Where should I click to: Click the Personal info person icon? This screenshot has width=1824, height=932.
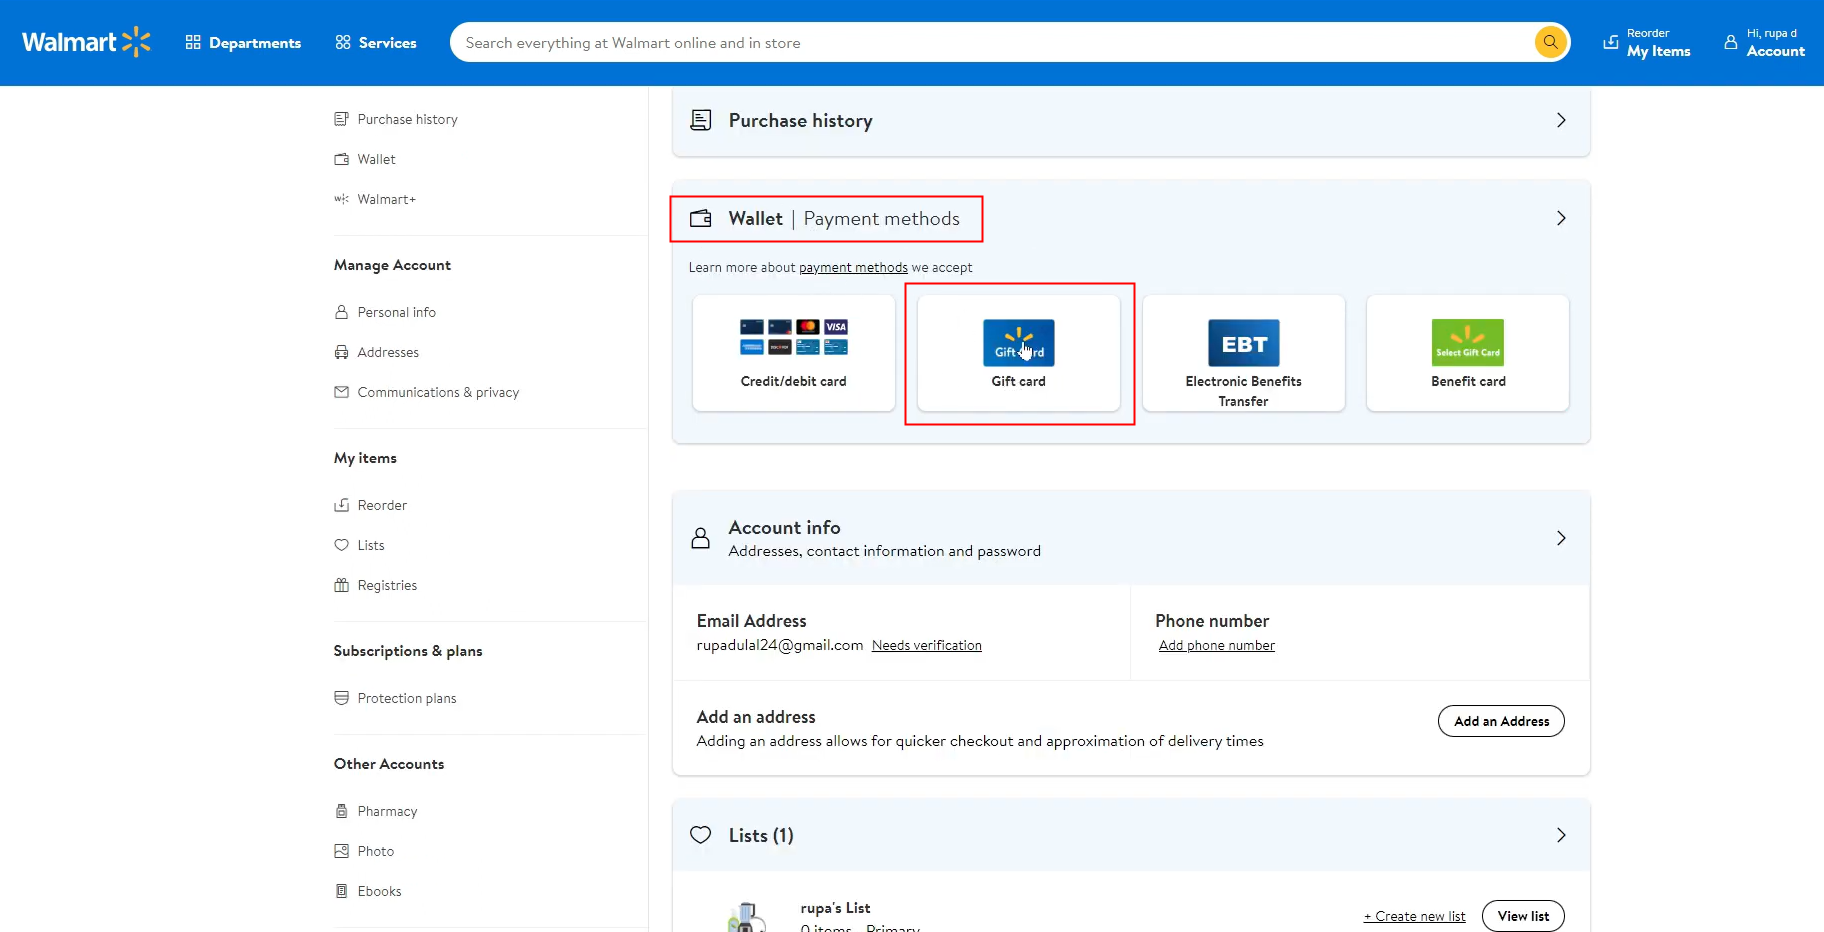(341, 312)
